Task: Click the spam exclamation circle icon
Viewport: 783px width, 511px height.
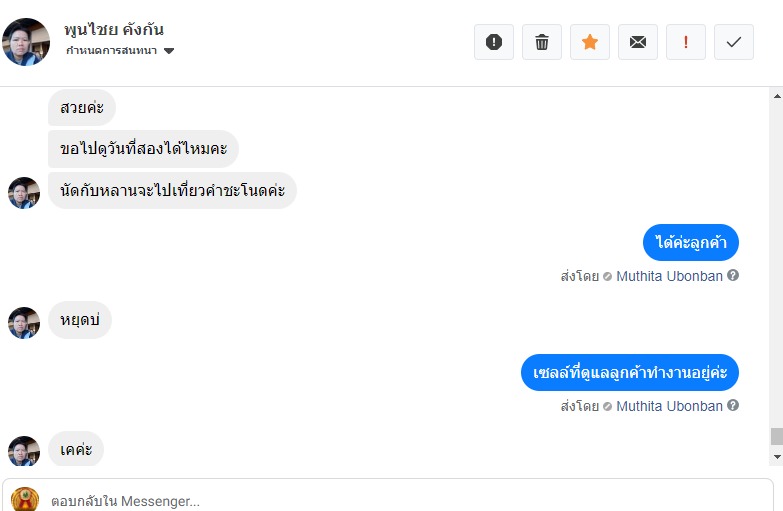Action: pyautogui.click(x=494, y=42)
